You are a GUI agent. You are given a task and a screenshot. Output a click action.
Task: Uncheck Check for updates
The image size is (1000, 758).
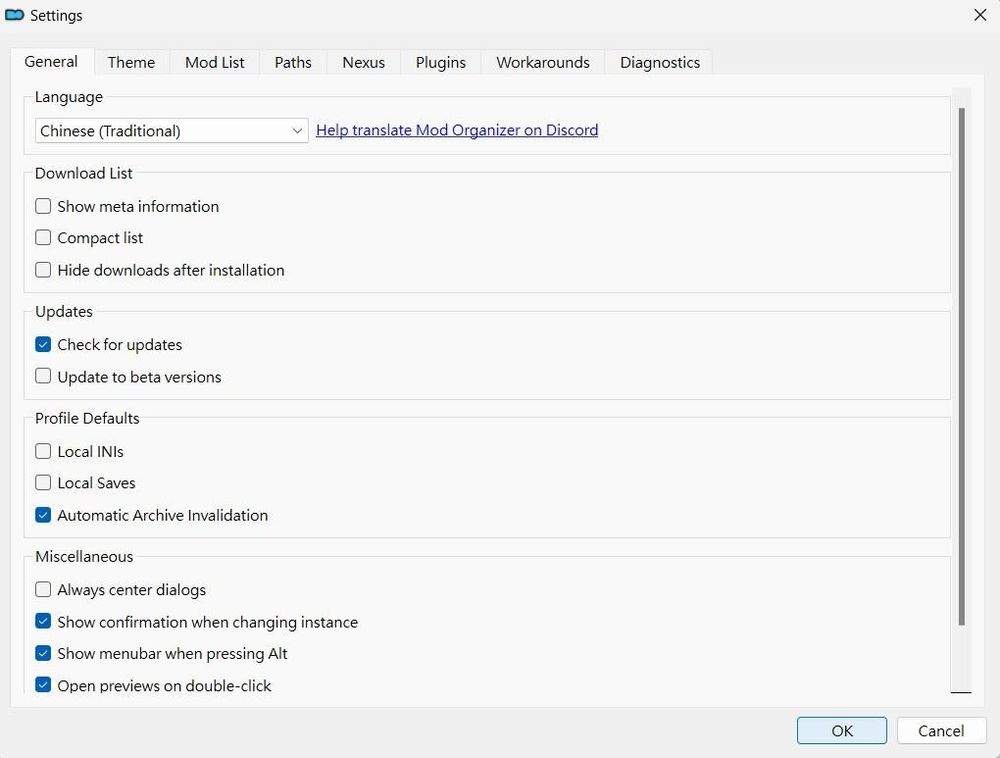tap(43, 345)
